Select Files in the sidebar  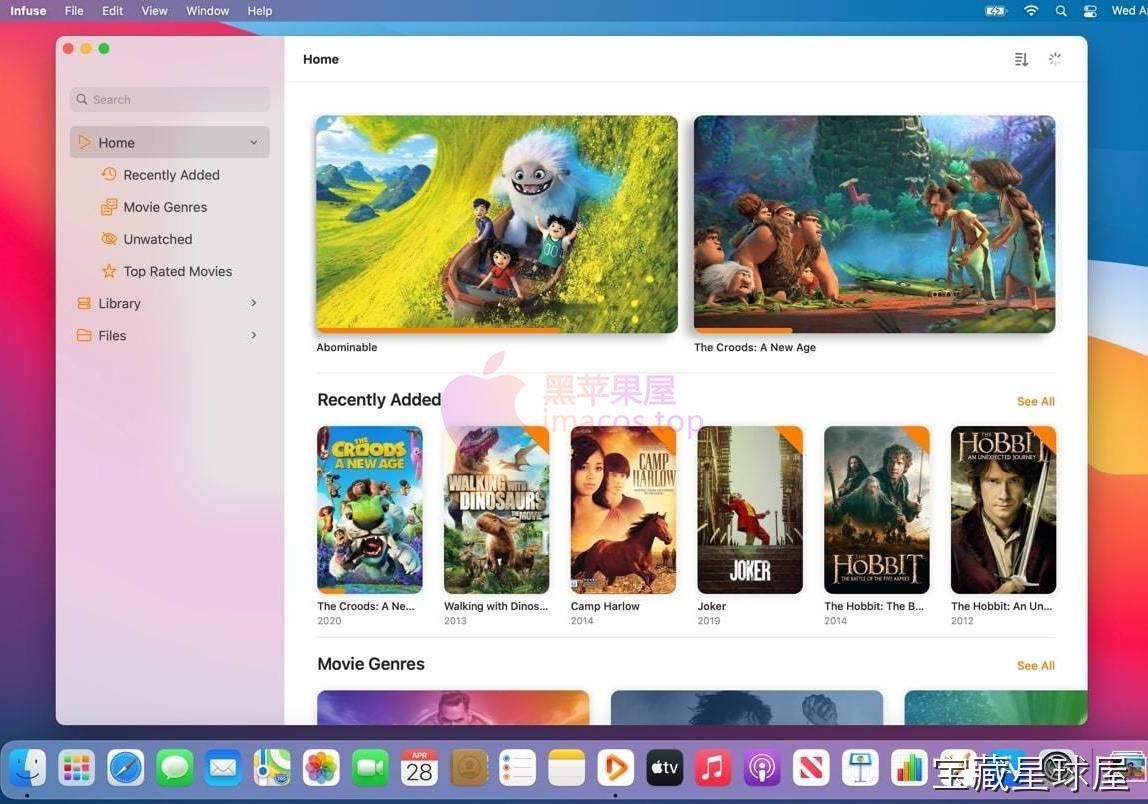[x=112, y=336]
